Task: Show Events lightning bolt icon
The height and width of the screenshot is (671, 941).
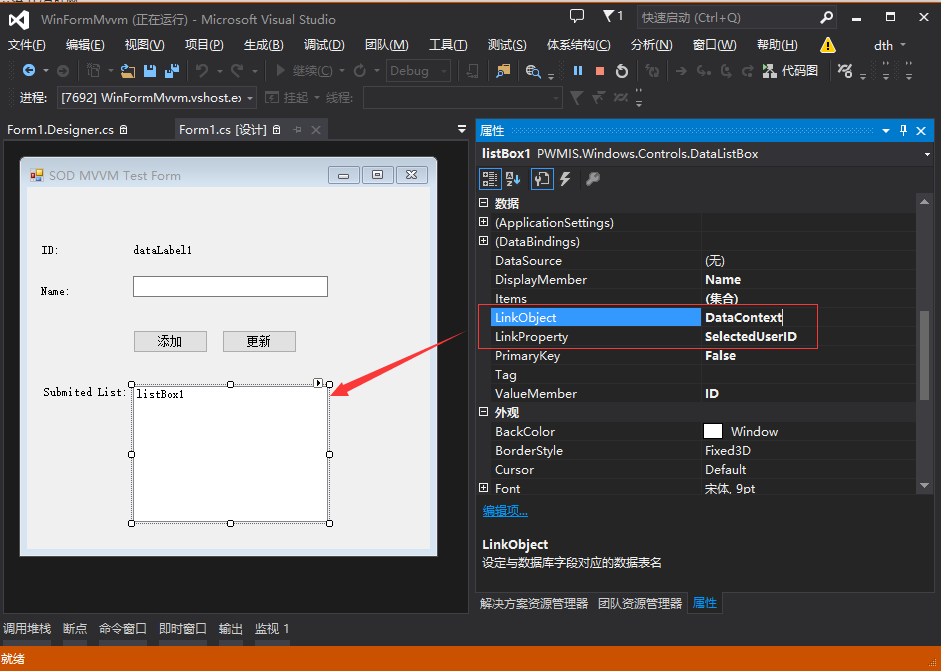Action: [565, 179]
